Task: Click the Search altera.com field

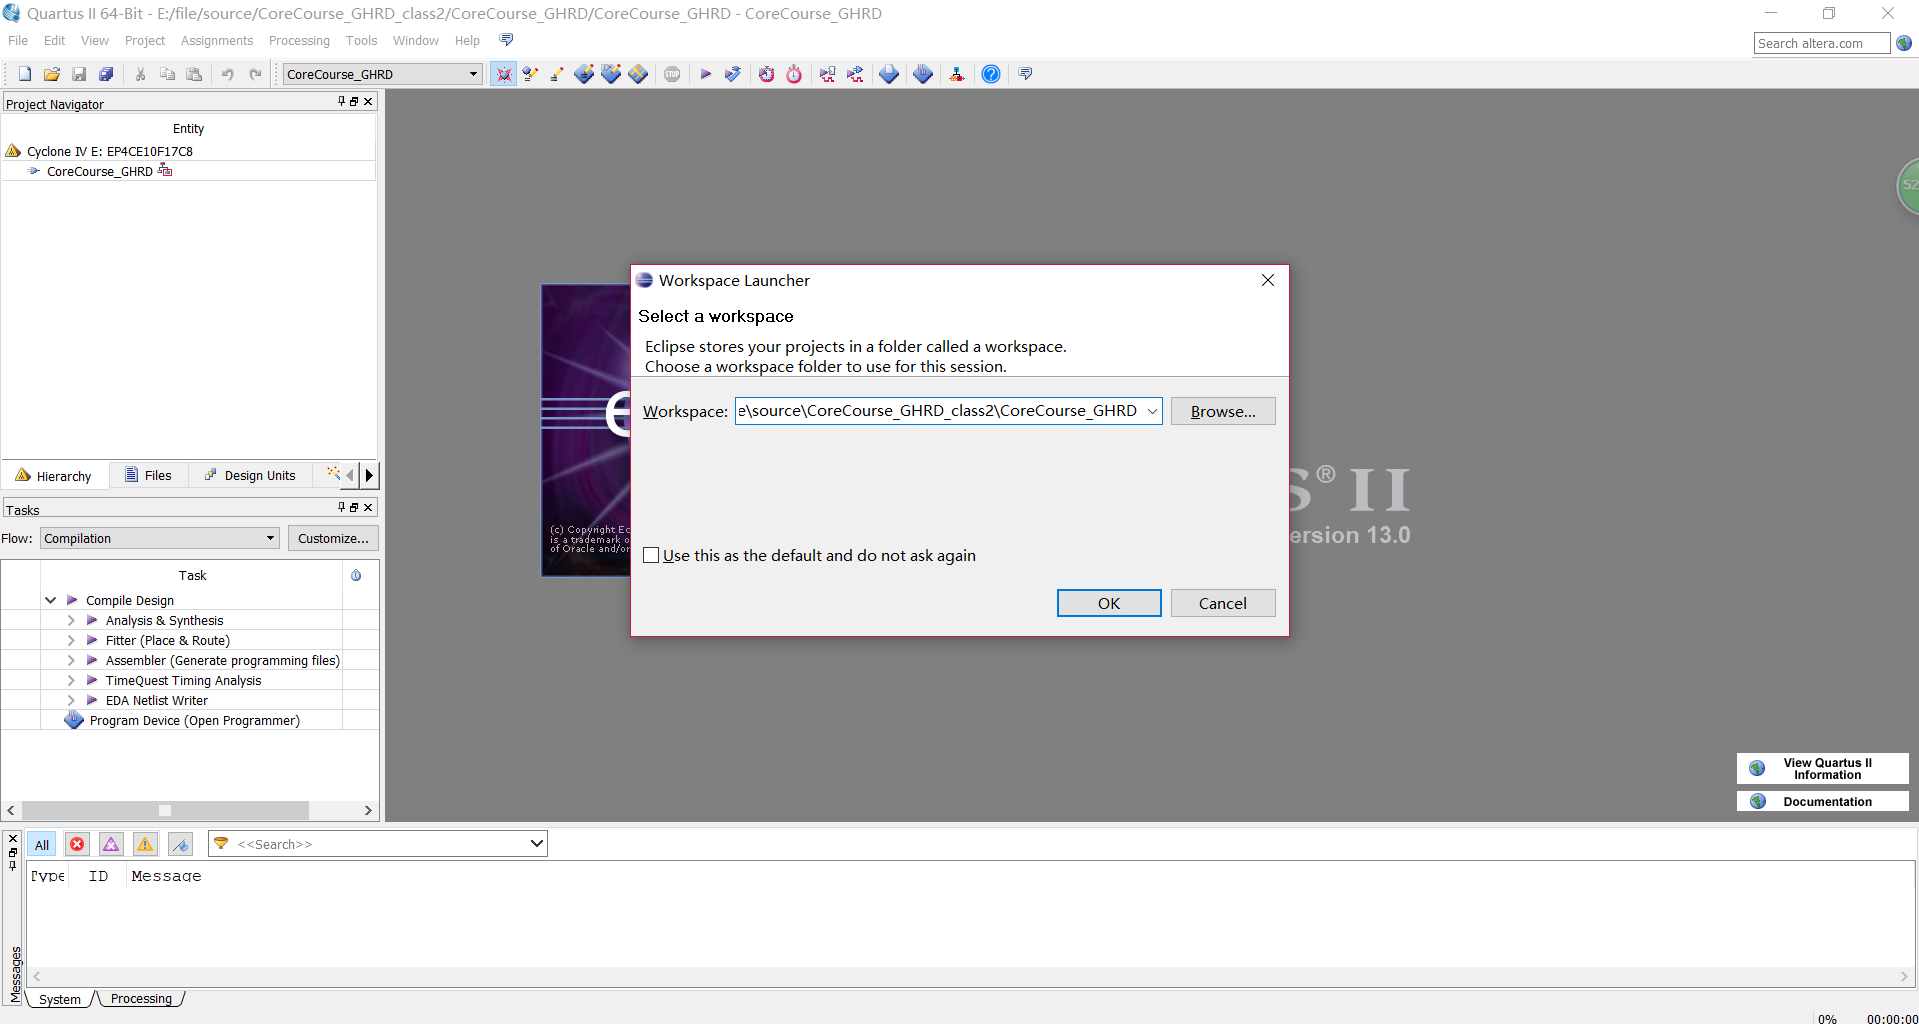Action: (x=1821, y=43)
